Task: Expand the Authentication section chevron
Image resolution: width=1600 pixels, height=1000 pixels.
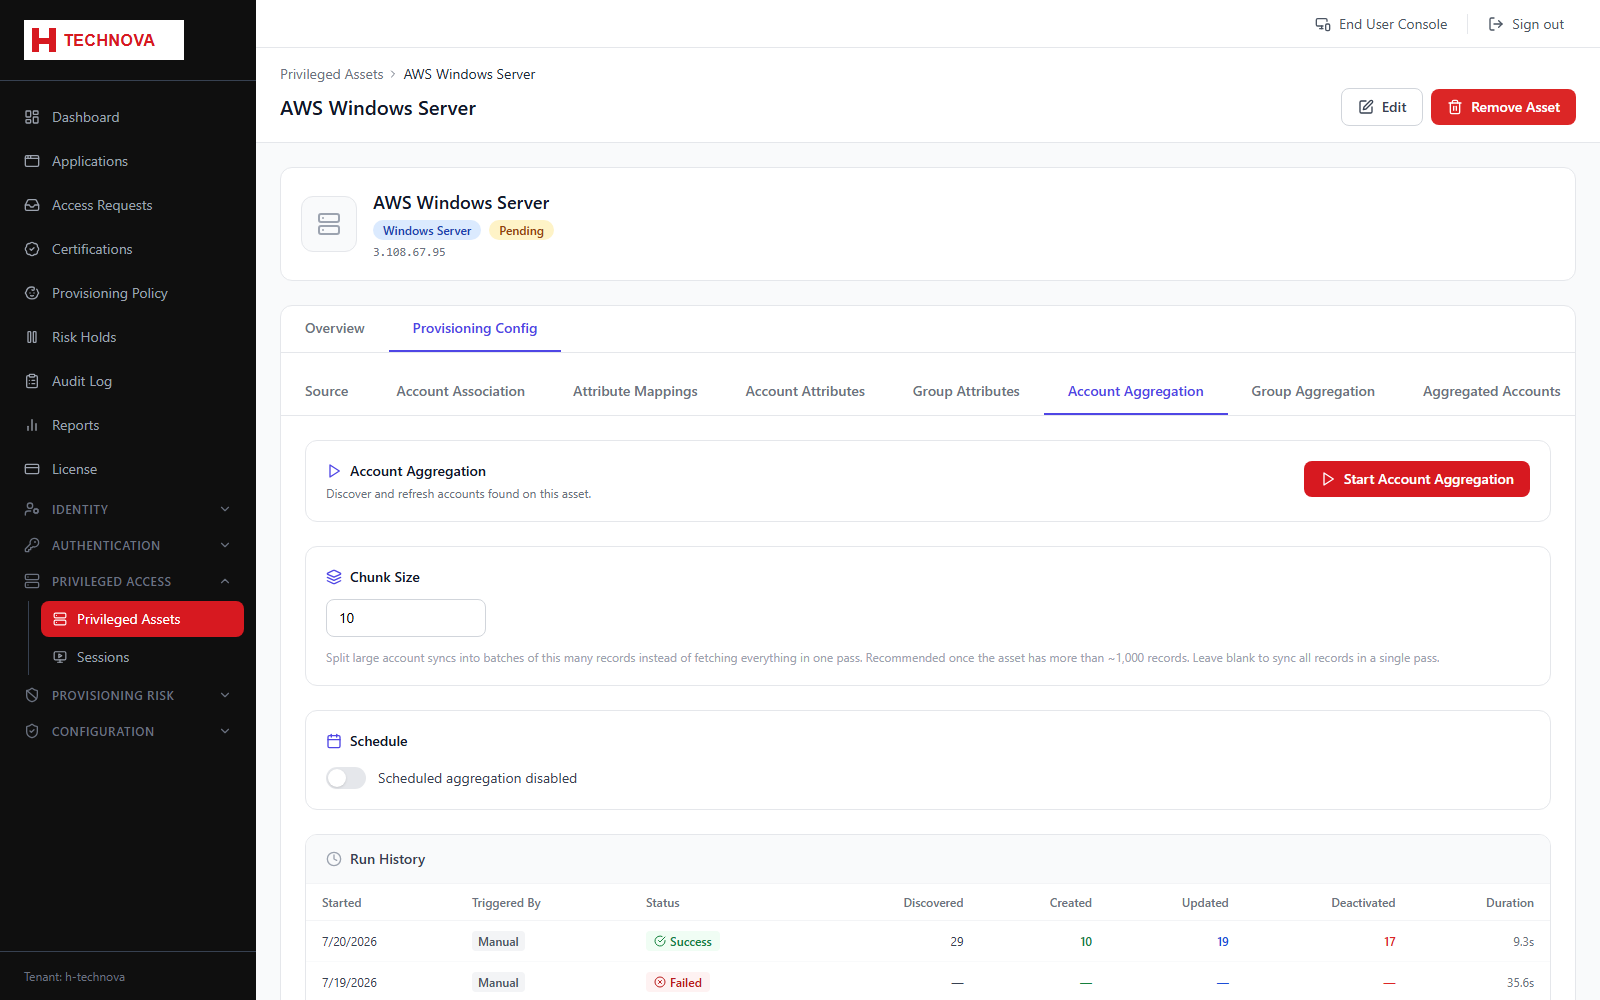Action: click(x=225, y=545)
